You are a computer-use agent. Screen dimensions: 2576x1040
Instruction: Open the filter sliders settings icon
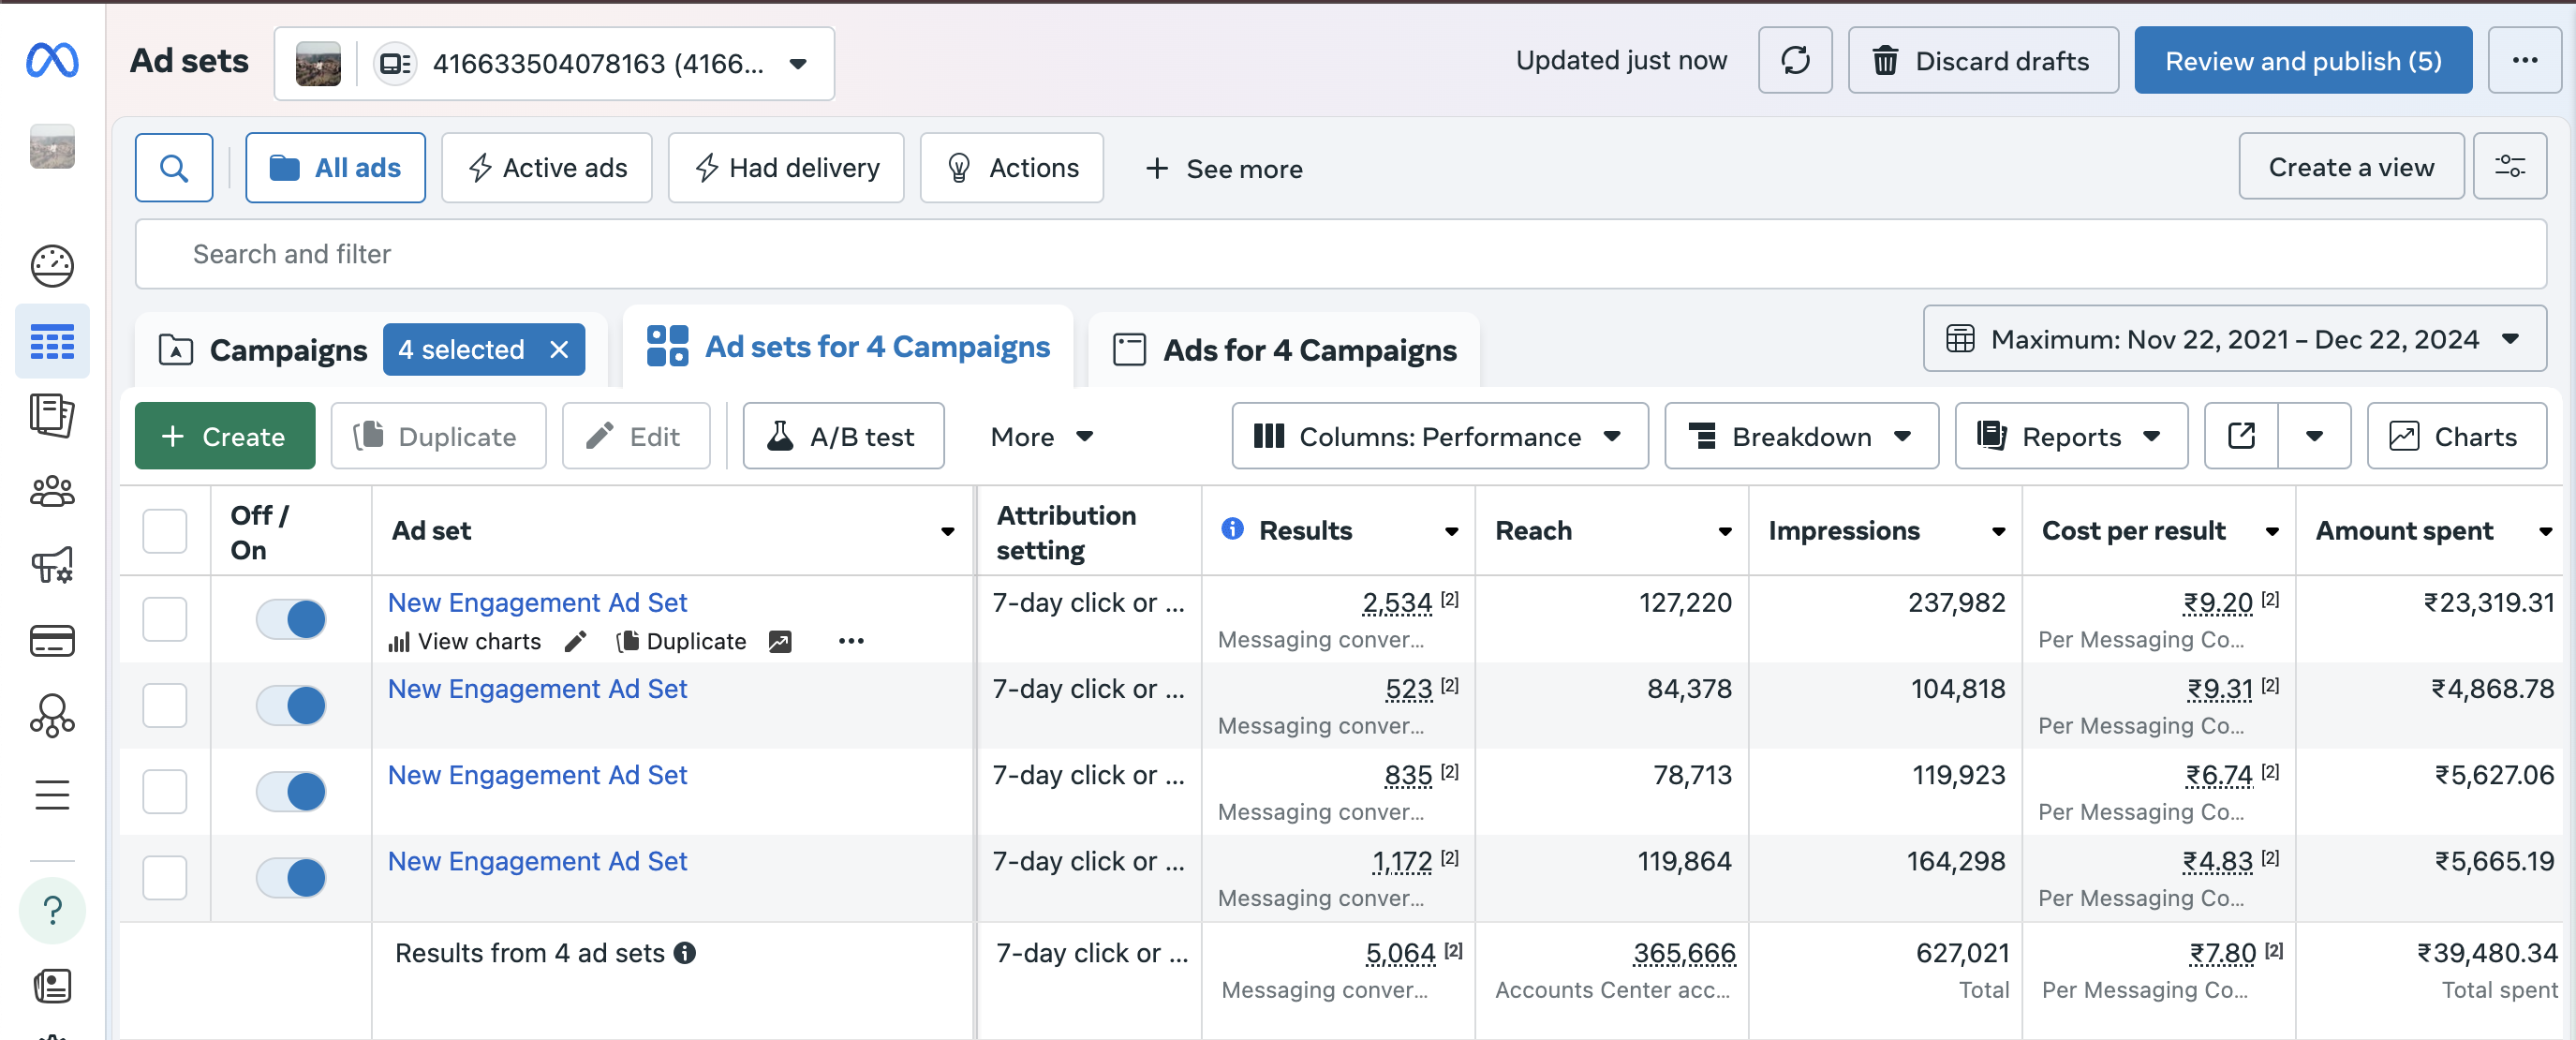(x=2509, y=167)
